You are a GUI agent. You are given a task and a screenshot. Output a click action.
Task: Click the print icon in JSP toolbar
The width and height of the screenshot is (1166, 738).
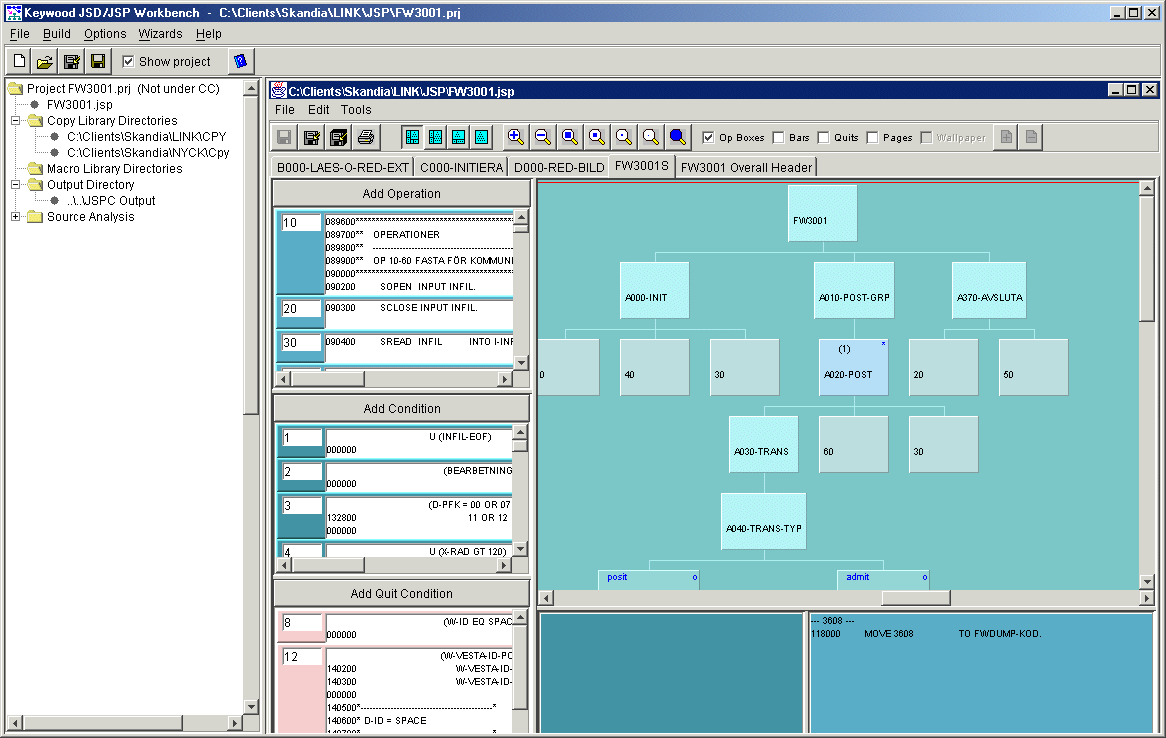[x=366, y=137]
